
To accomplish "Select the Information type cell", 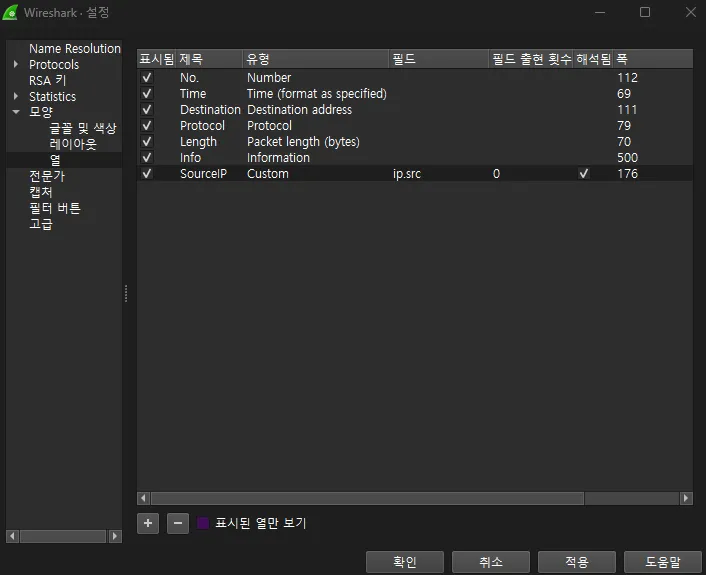I will point(278,158).
